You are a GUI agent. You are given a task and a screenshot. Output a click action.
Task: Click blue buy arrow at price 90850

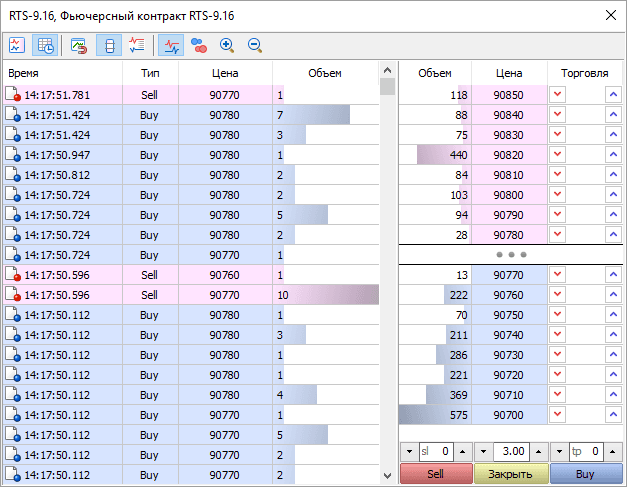pos(613,95)
